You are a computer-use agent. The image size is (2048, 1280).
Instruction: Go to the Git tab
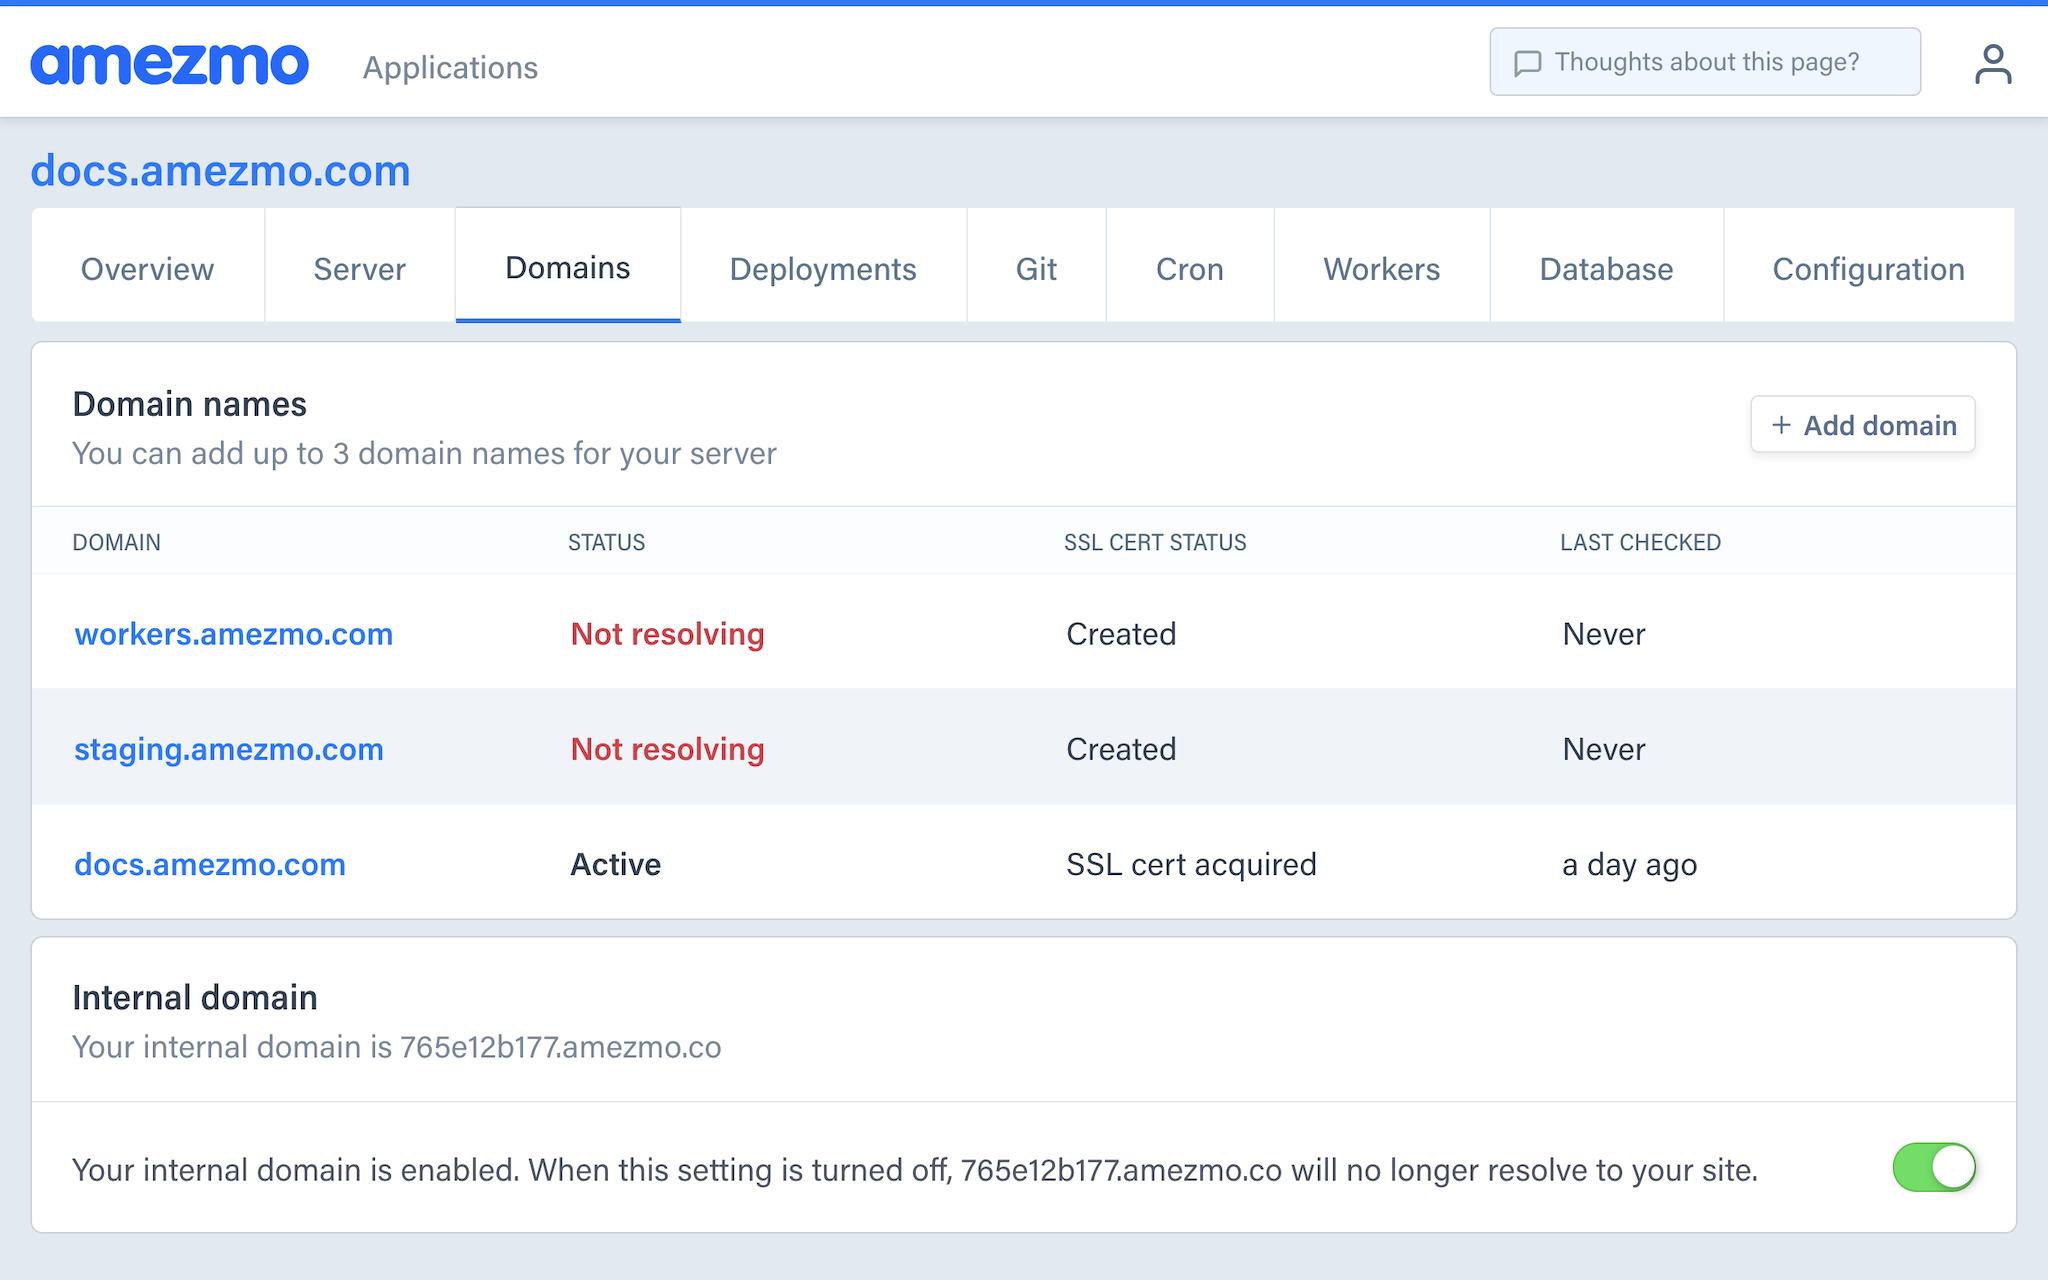pos(1036,269)
